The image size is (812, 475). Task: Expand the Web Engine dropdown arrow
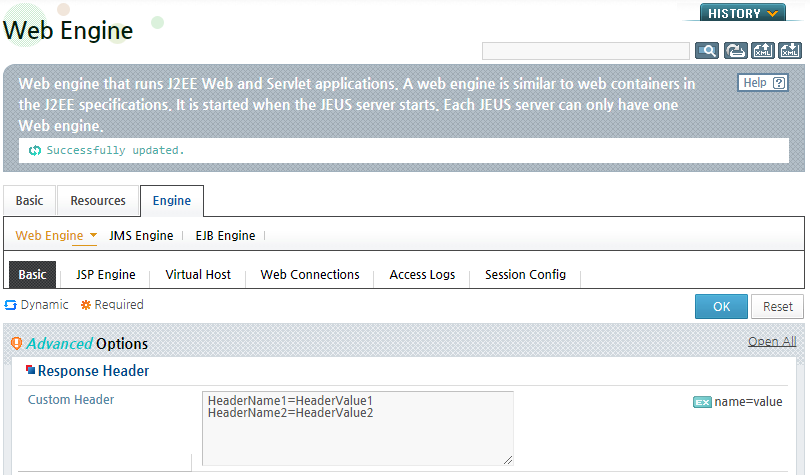coord(93,235)
